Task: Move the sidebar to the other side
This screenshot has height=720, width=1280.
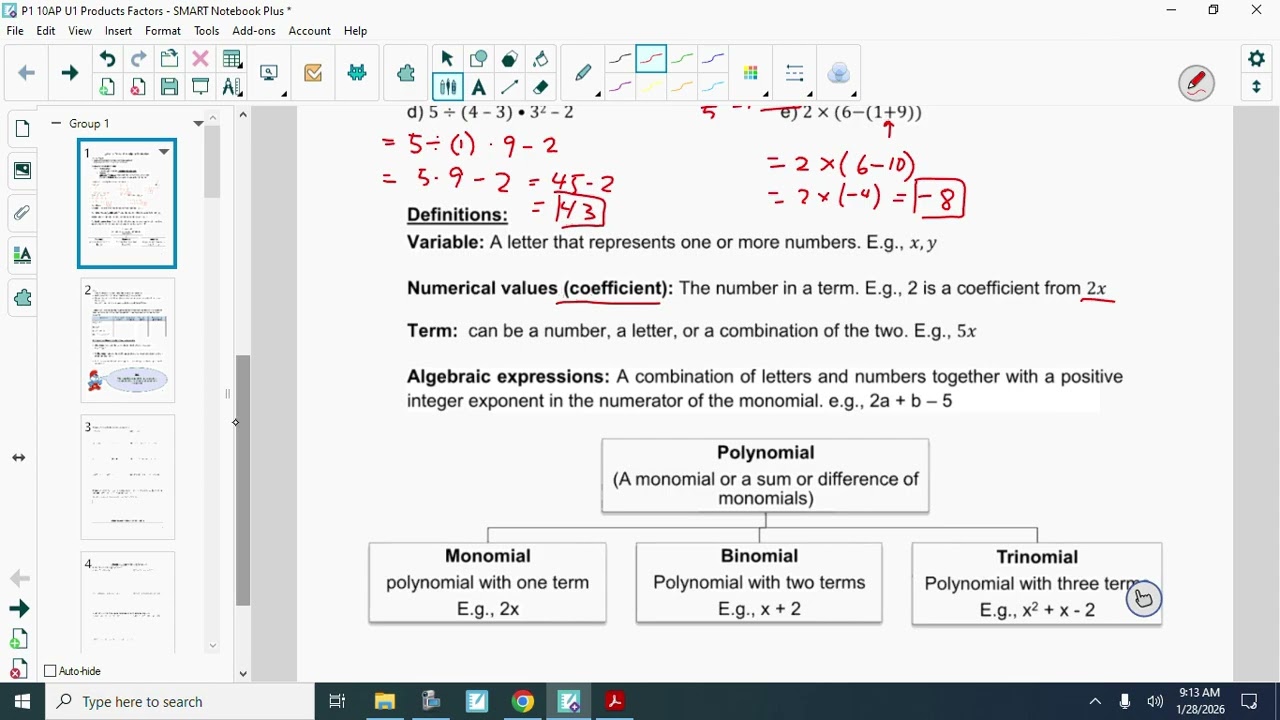Action: 19,457
